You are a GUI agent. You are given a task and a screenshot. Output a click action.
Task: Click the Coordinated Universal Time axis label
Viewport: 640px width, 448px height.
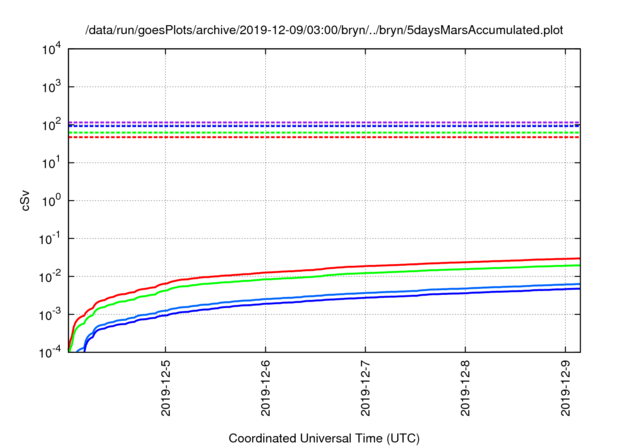click(x=324, y=438)
